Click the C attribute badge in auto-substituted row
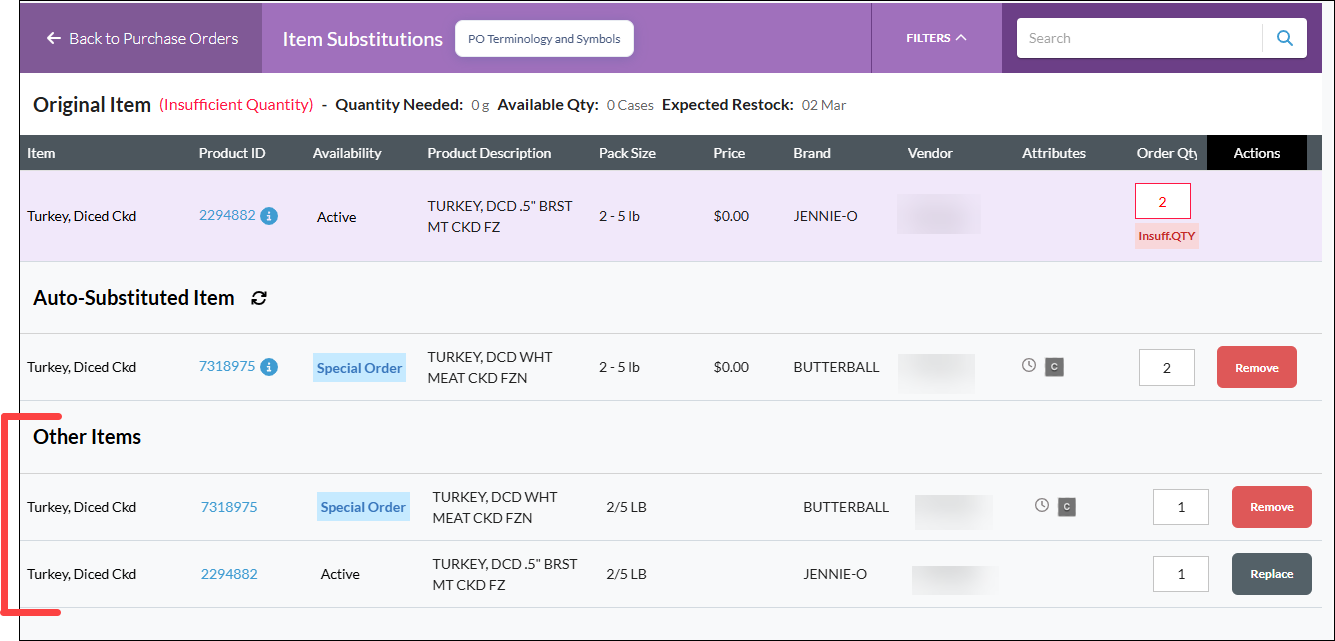Viewport: 1335px width, 641px height. click(1054, 367)
